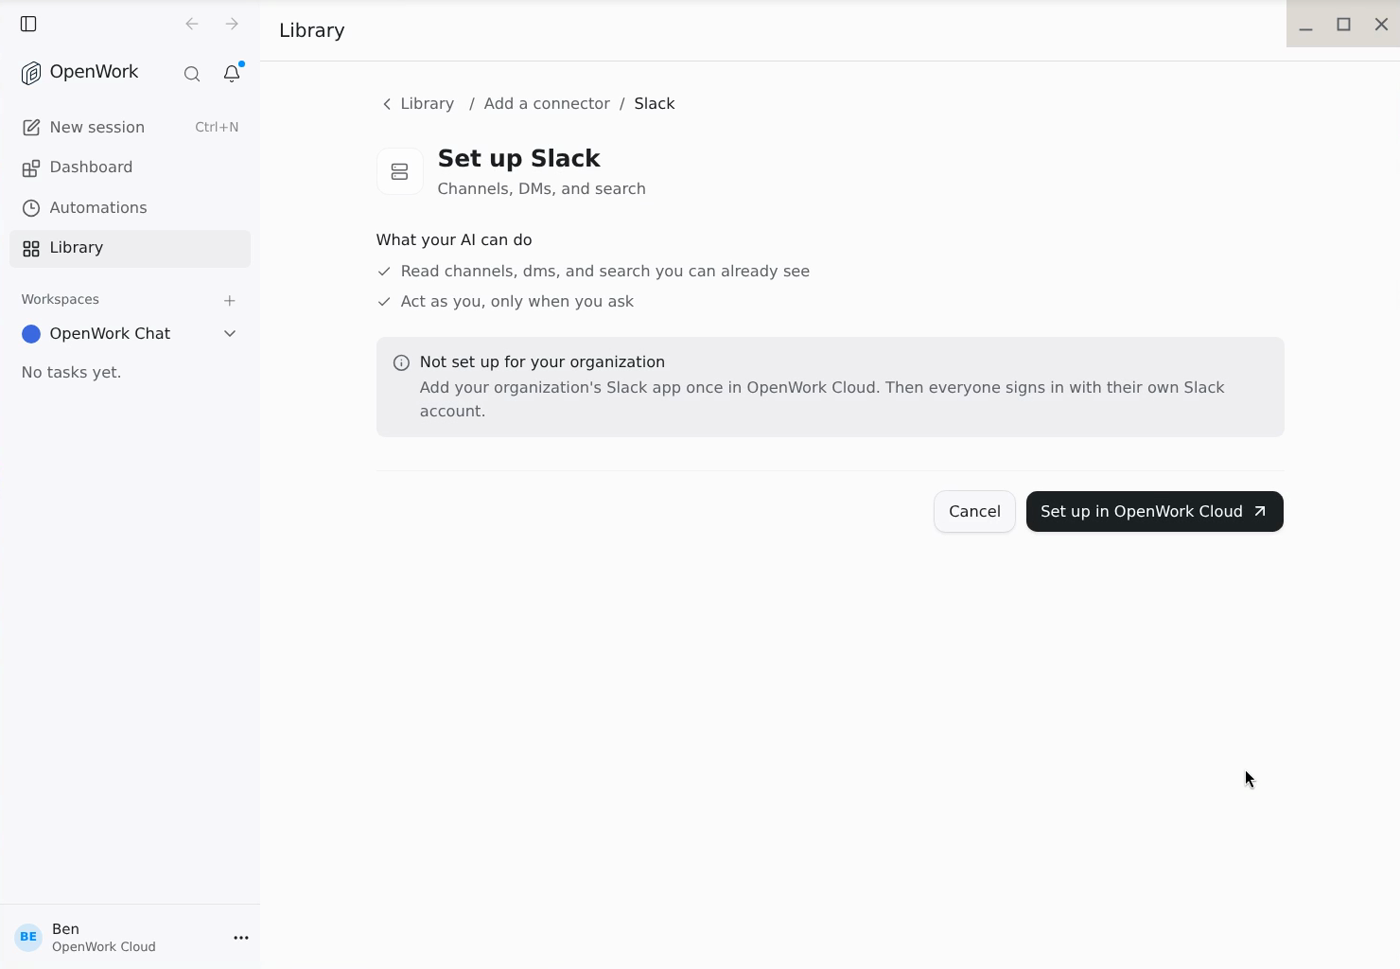Cancel the Slack setup

974,512
